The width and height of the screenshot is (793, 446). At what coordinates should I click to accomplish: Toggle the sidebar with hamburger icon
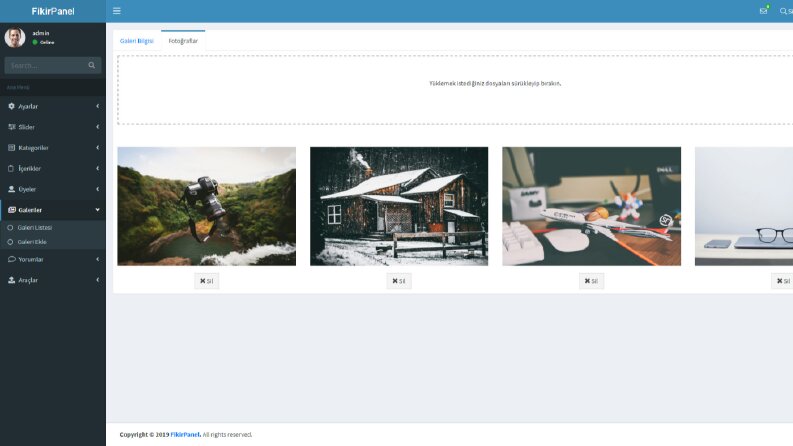tap(117, 11)
